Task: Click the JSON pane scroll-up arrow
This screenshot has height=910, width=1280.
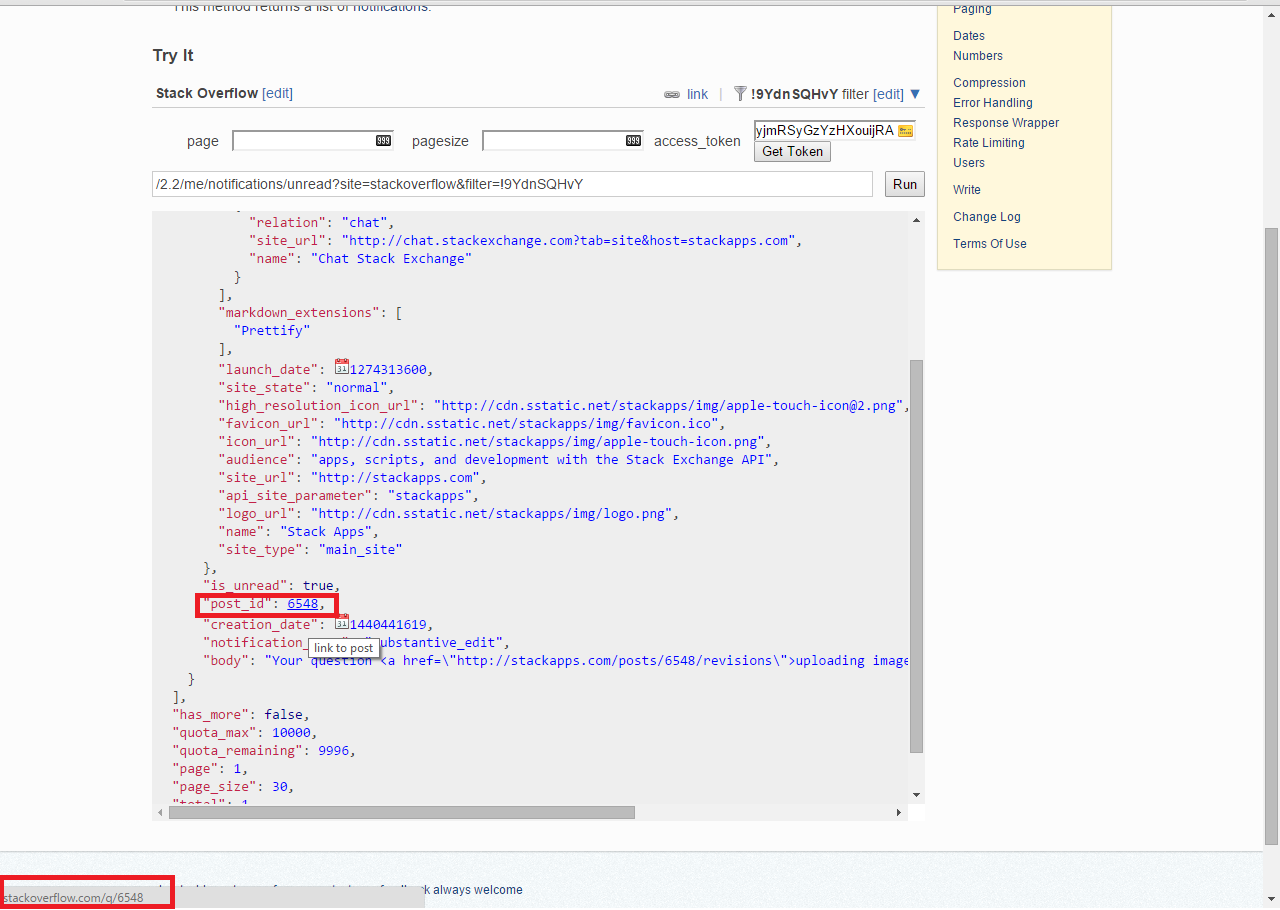Action: [x=916, y=220]
